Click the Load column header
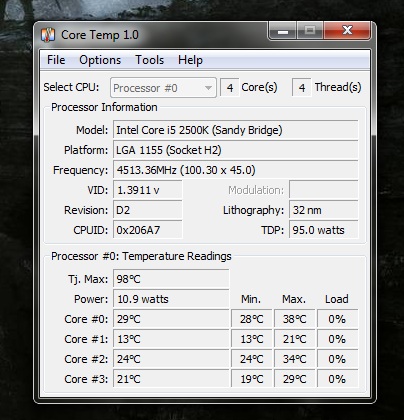 click(x=337, y=299)
